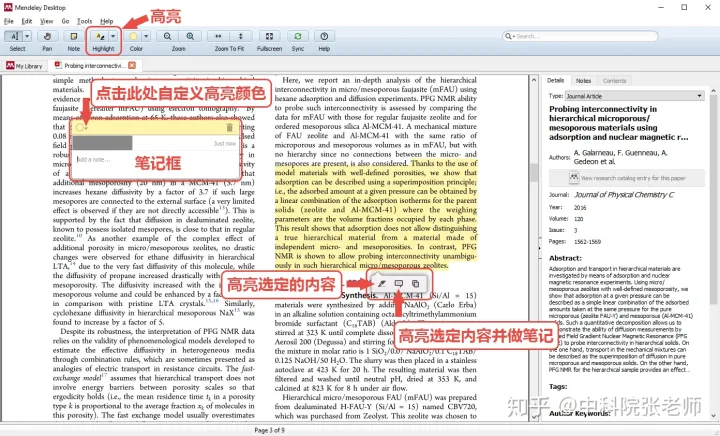Switch to the Notes panel tab
Image resolution: width=720 pixels, height=436 pixels.
(x=583, y=80)
